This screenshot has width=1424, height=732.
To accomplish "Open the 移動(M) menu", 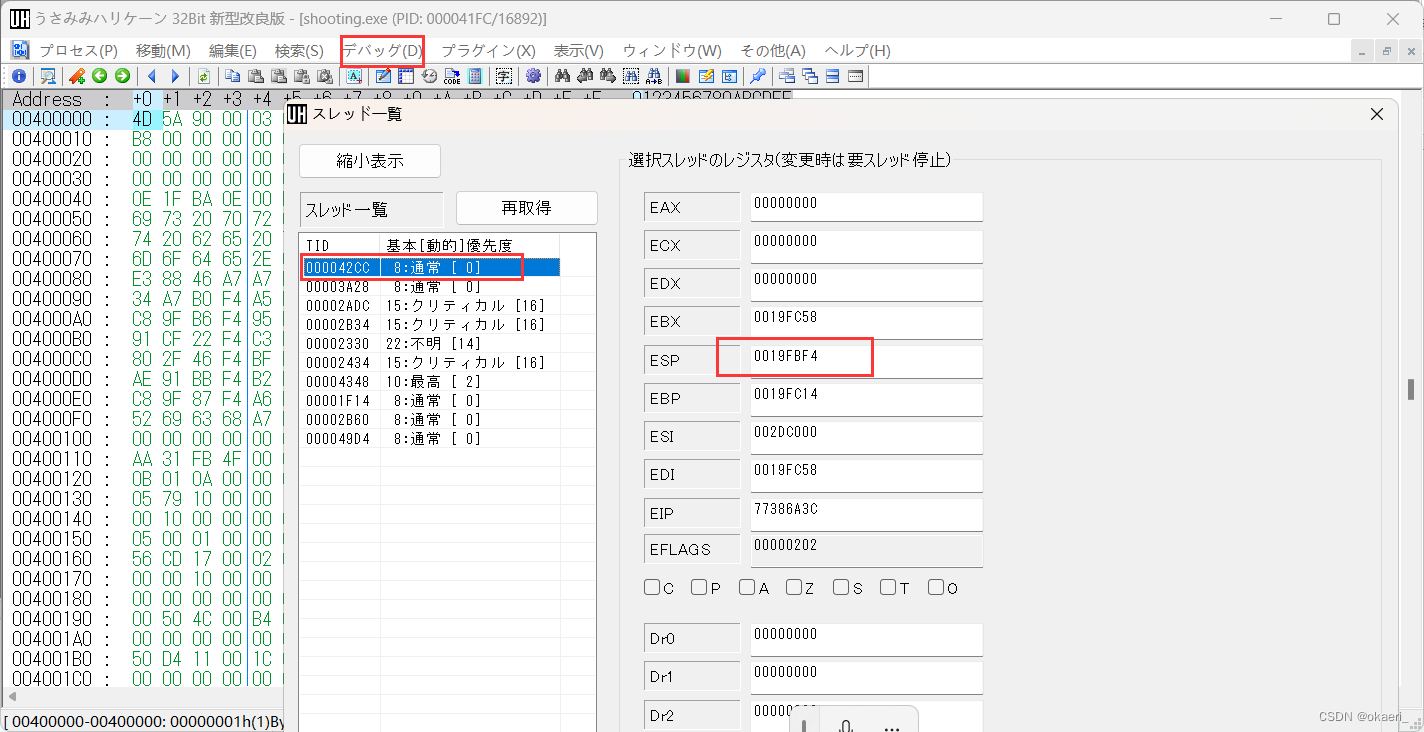I will [x=163, y=50].
